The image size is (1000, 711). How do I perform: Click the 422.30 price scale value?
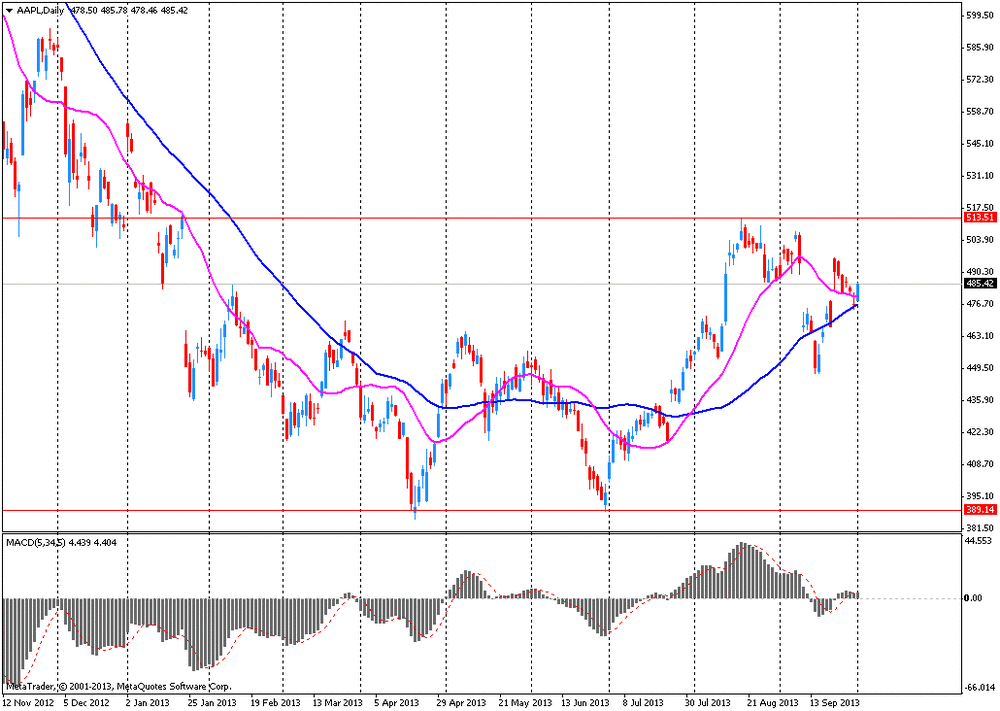(981, 432)
